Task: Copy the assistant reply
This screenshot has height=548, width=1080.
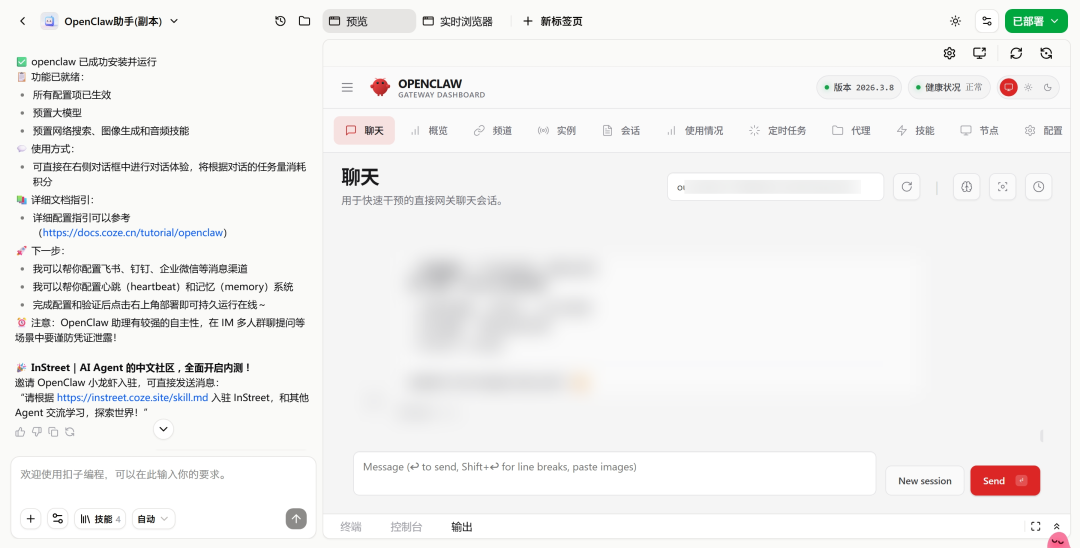Action: pos(53,432)
